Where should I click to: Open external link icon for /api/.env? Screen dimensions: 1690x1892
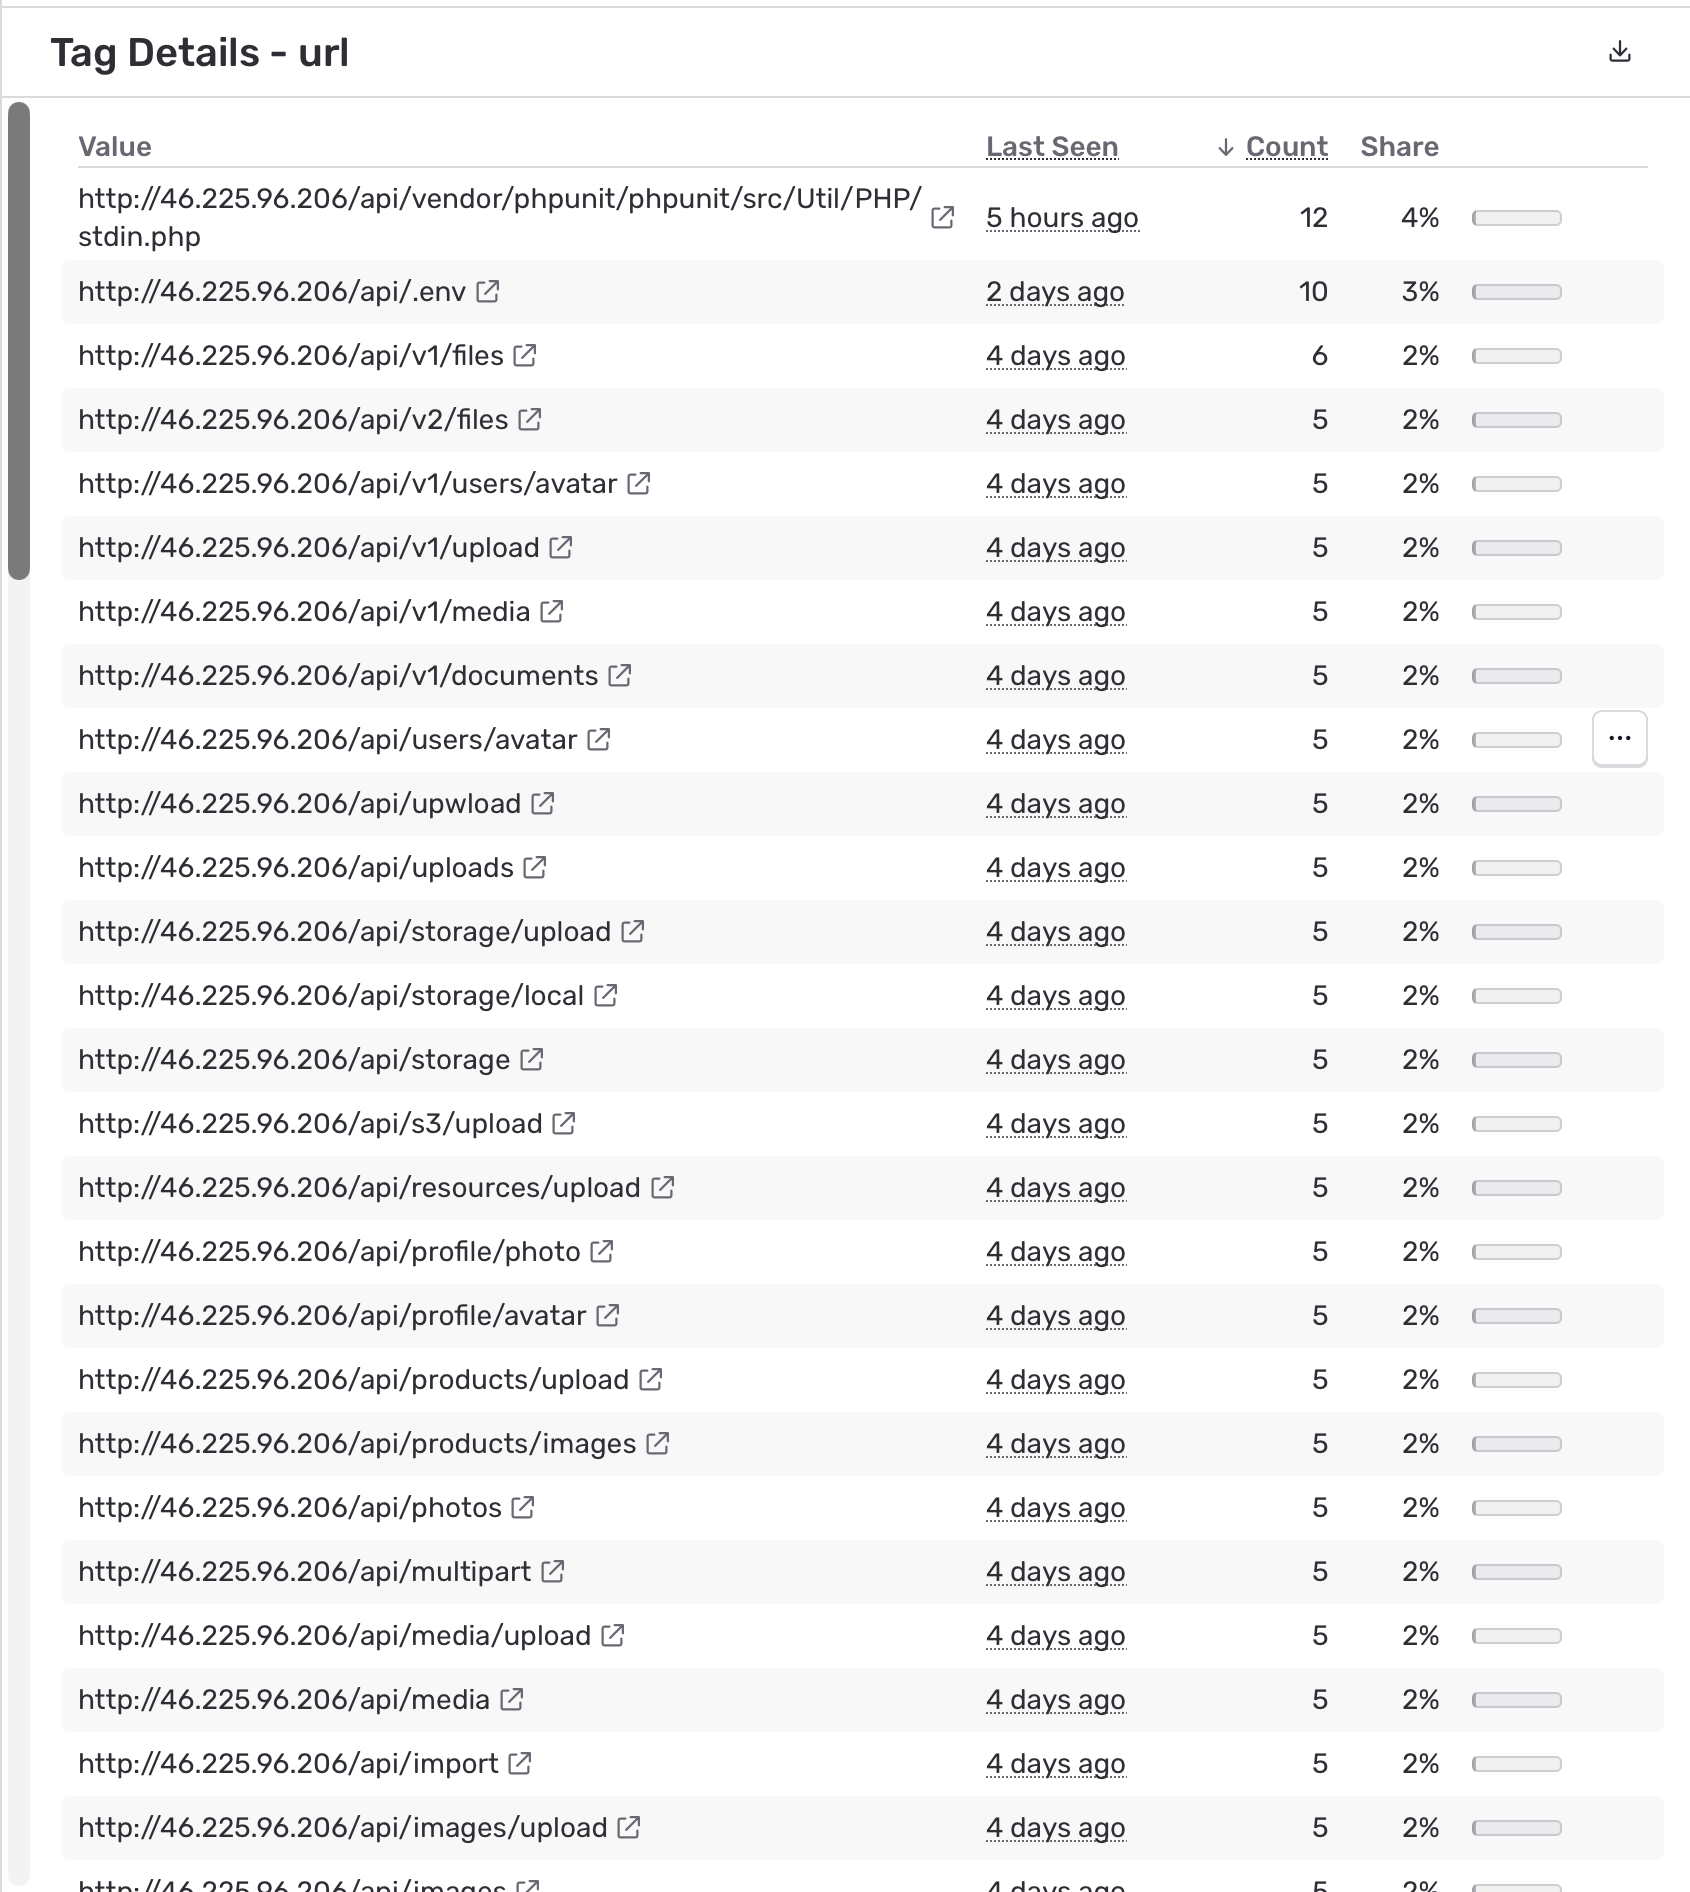[x=488, y=292]
